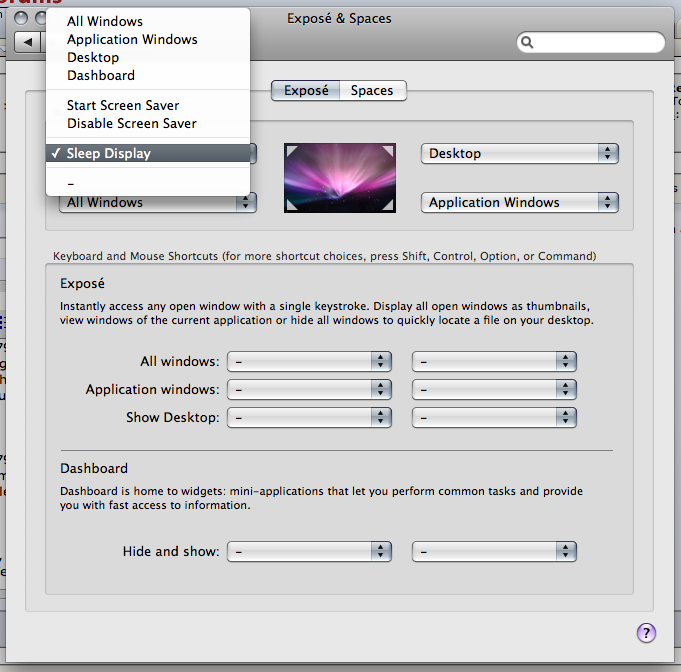Open first Show Desktop shortcut dropdown

tap(309, 417)
